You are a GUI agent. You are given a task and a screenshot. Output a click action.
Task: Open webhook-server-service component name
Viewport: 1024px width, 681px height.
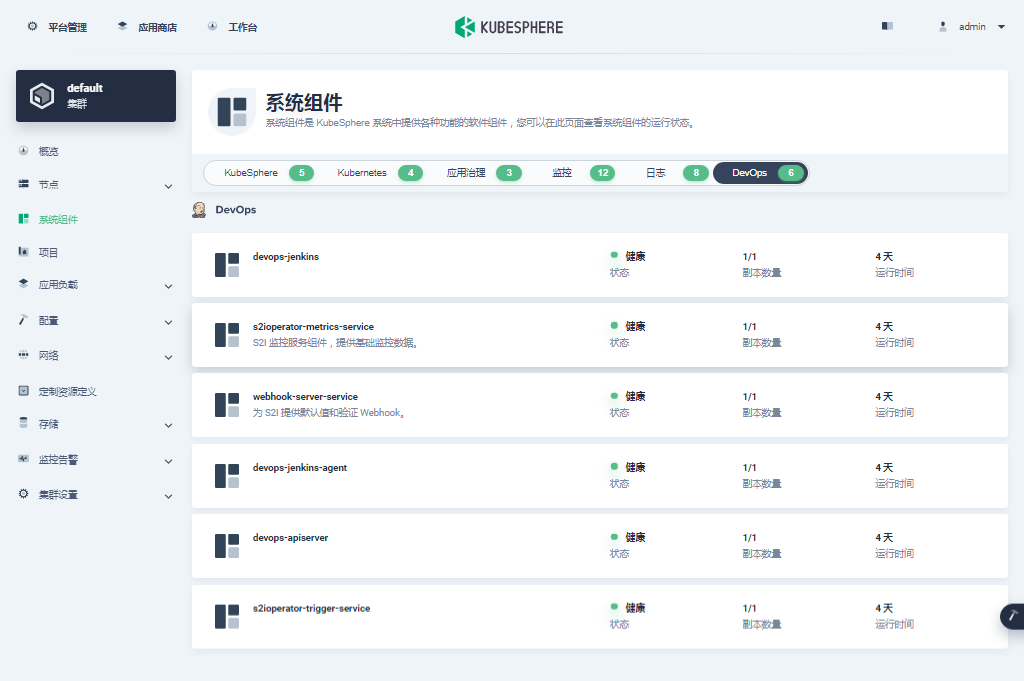pyautogui.click(x=305, y=396)
